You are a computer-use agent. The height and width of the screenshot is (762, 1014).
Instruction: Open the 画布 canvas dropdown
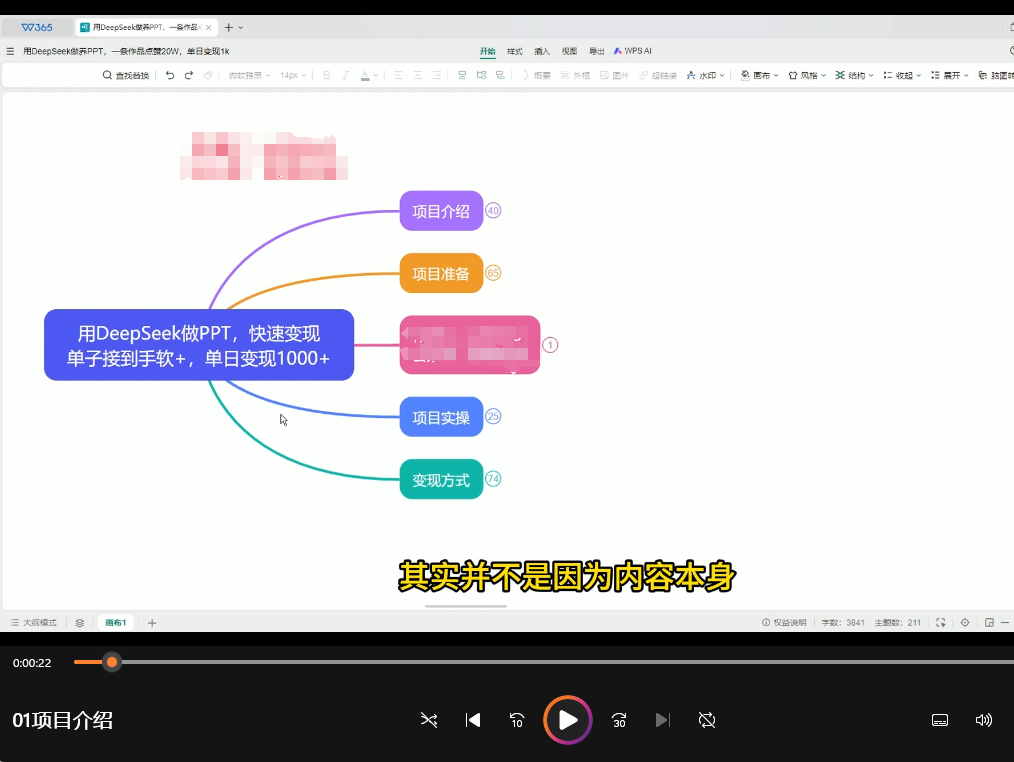(x=759, y=75)
